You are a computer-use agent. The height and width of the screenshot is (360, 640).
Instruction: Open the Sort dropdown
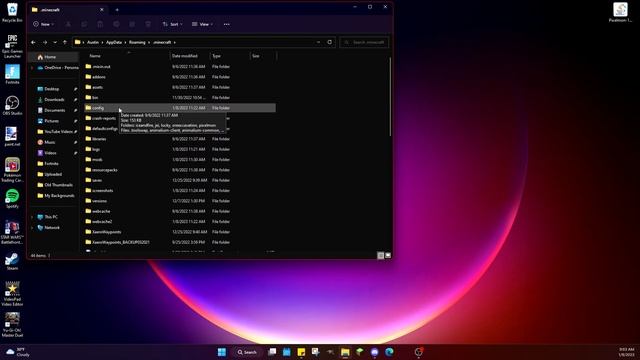(172, 24)
